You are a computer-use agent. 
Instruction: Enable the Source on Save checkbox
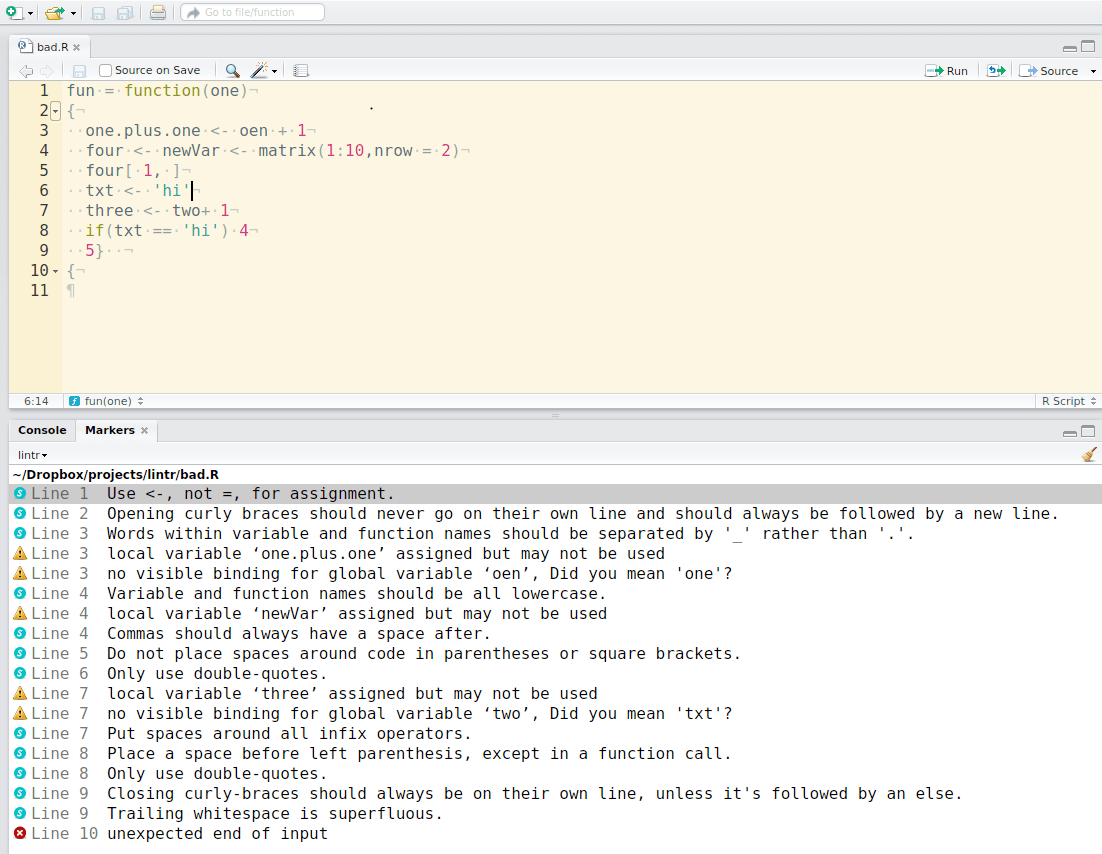pos(104,70)
